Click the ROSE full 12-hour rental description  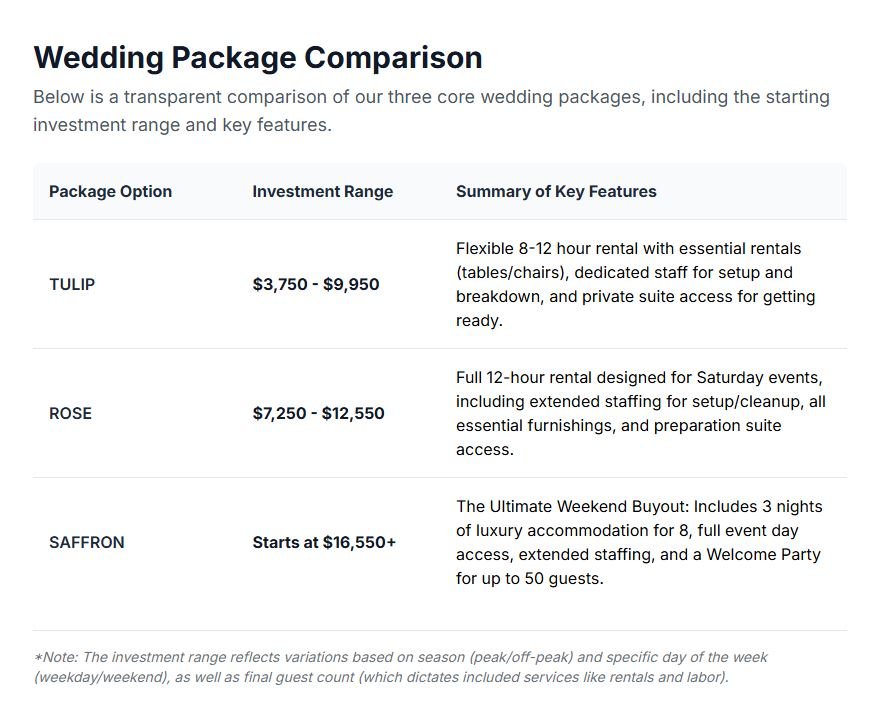click(640, 413)
